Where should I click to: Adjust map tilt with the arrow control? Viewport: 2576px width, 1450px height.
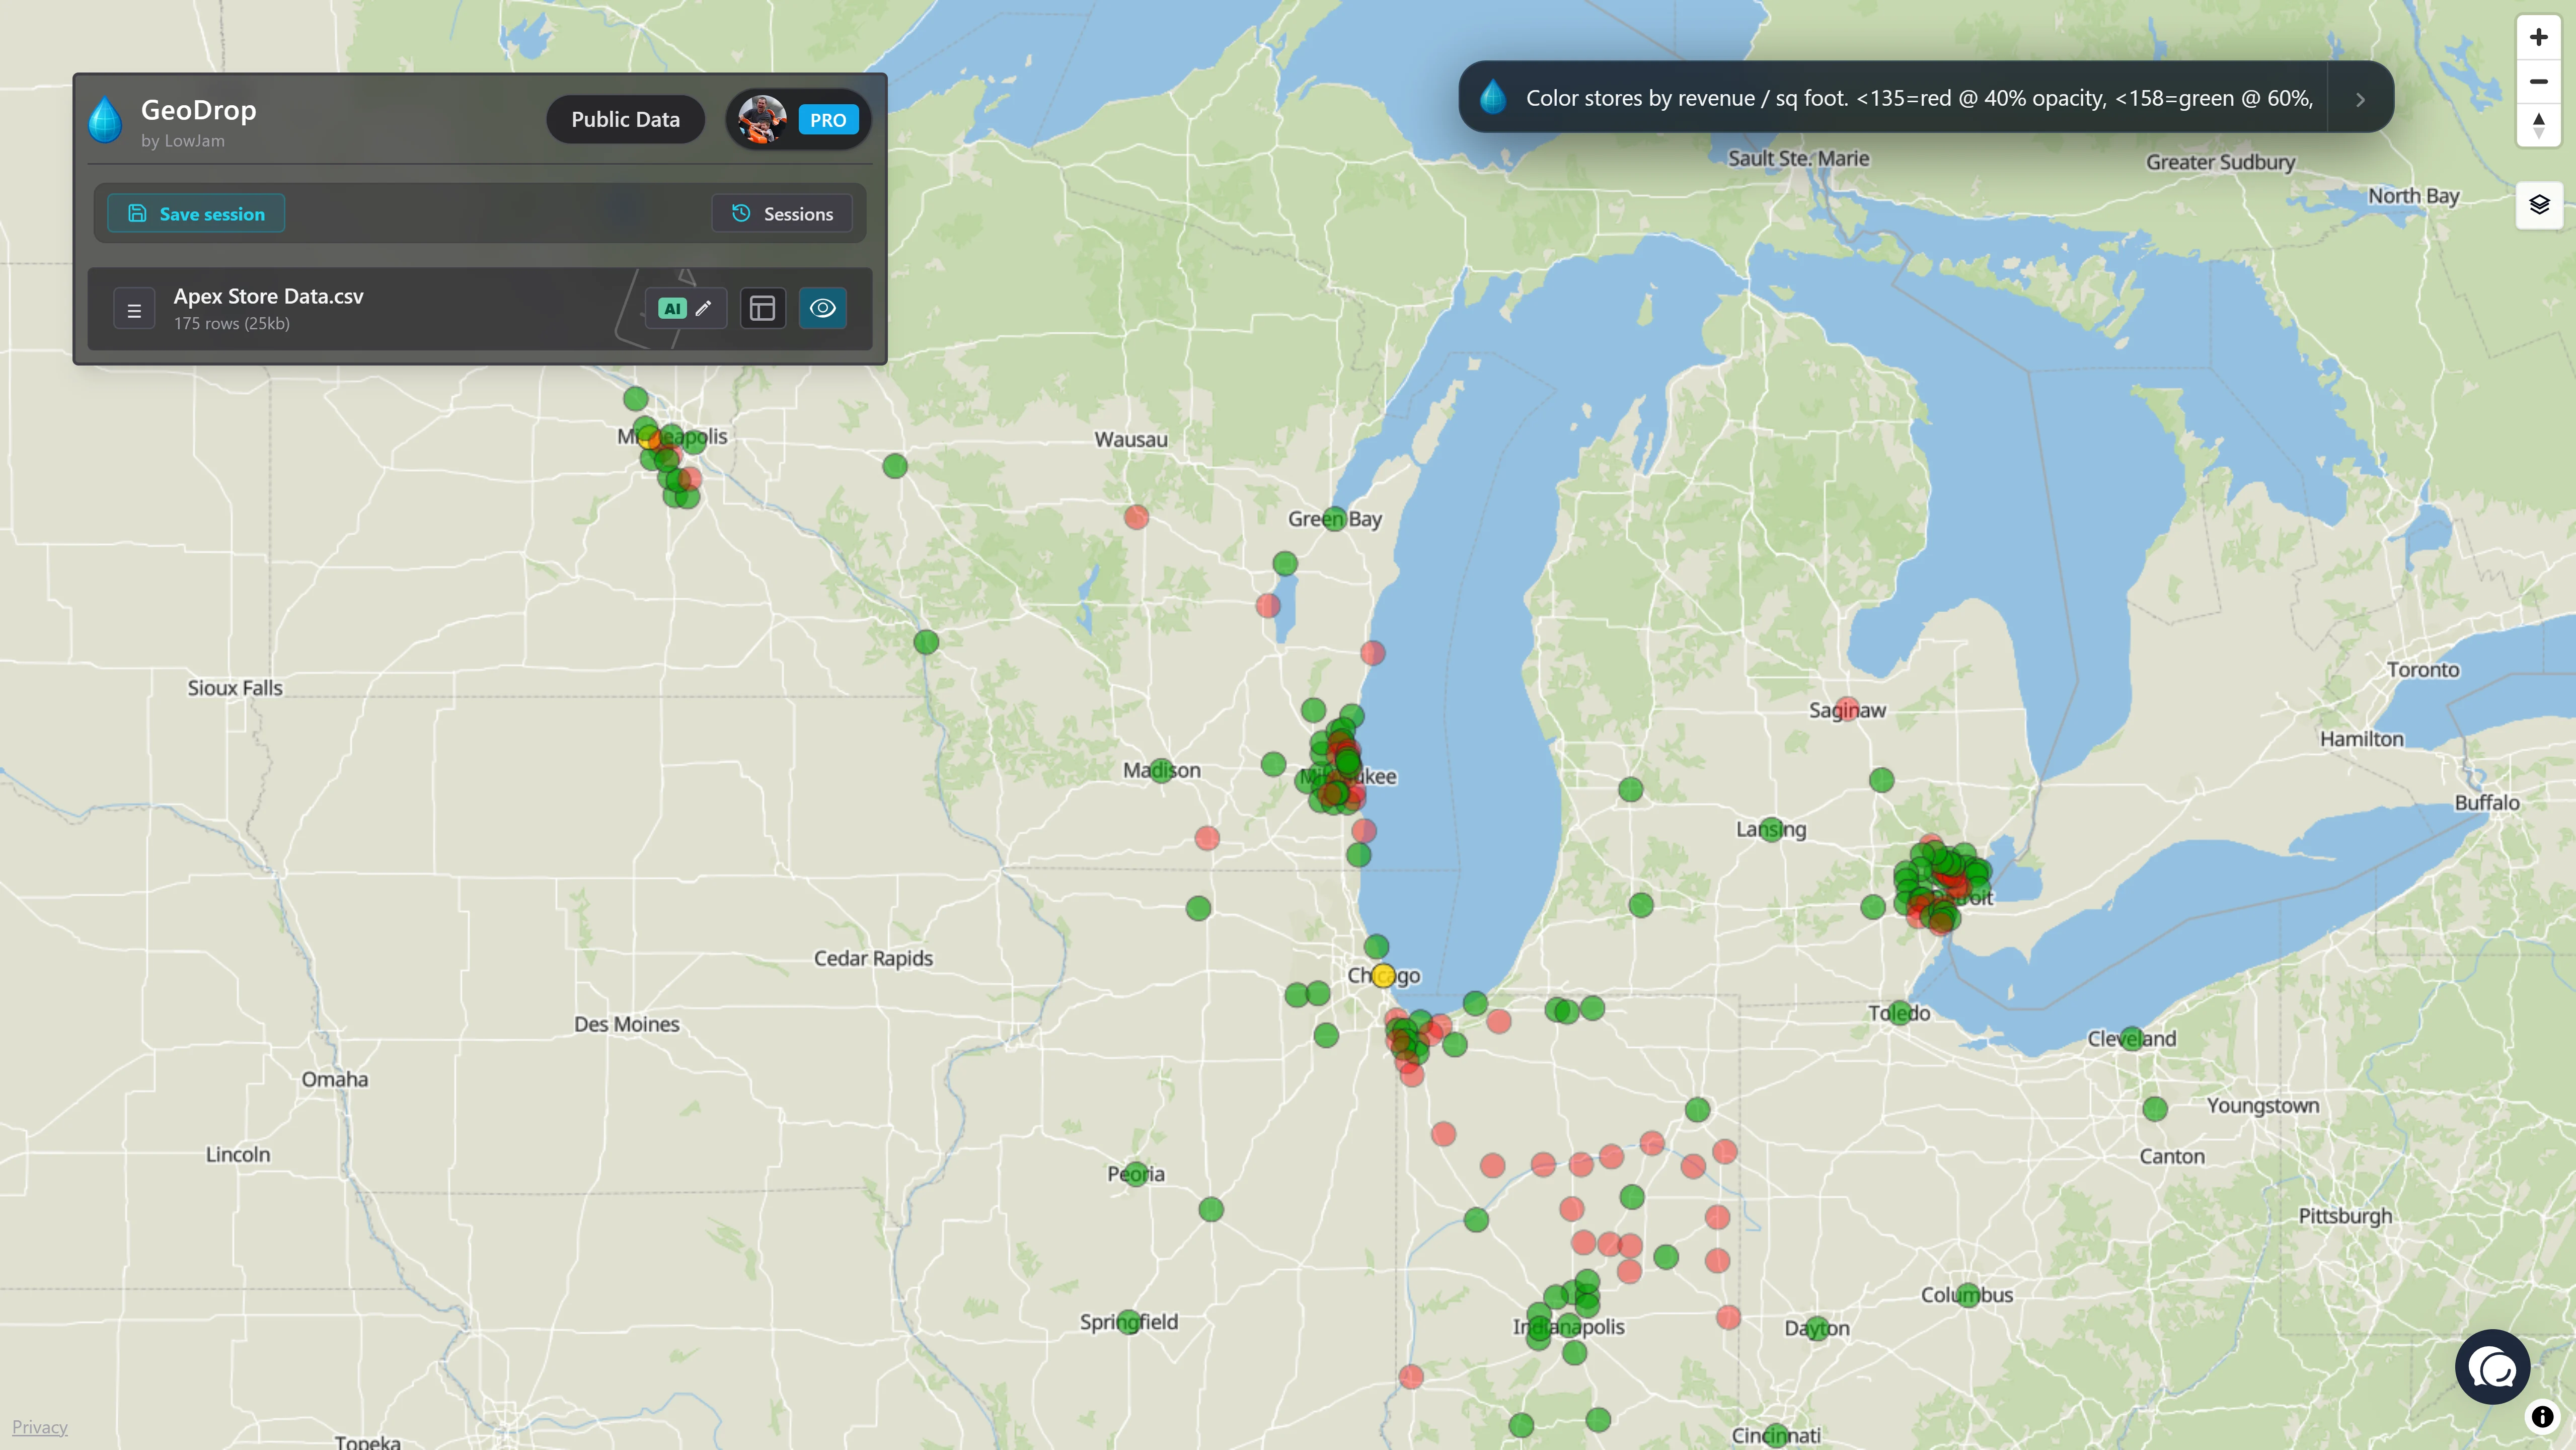pyautogui.click(x=2538, y=124)
